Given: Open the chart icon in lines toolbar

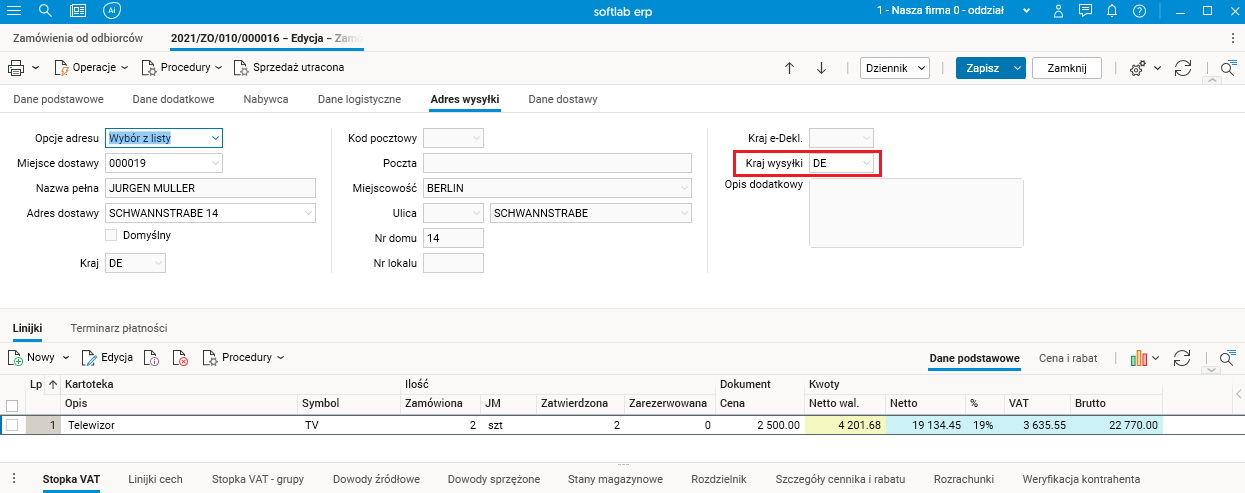Looking at the screenshot, I should point(1139,357).
